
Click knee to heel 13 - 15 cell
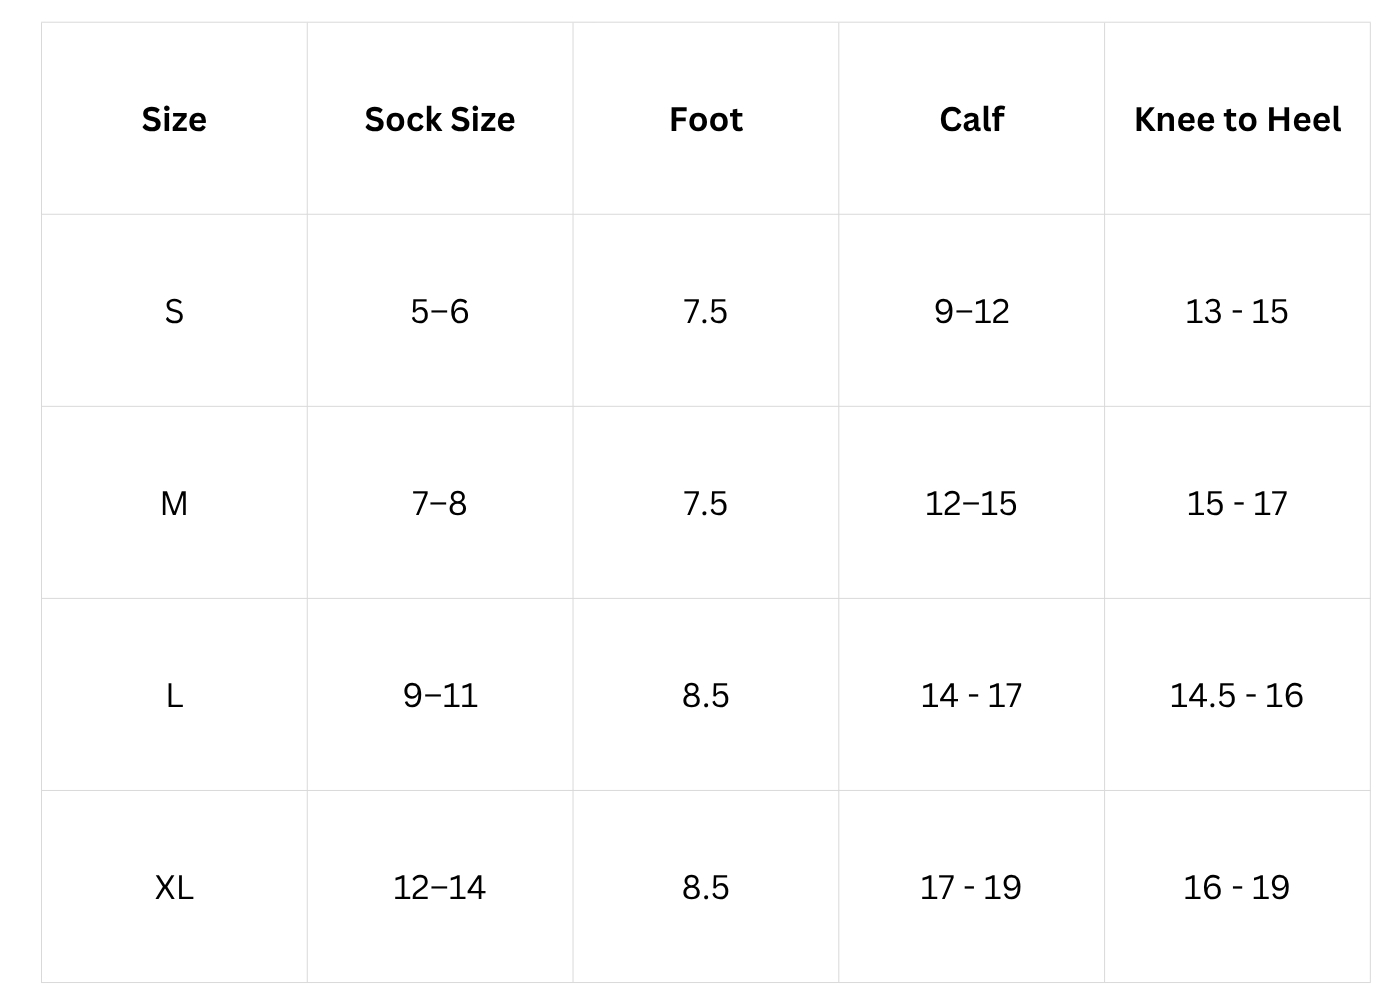tap(1237, 311)
